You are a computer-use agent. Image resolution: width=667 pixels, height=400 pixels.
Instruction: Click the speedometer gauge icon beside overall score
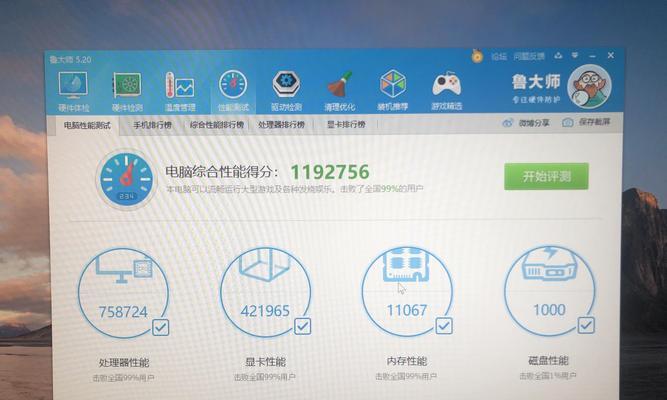tap(126, 179)
